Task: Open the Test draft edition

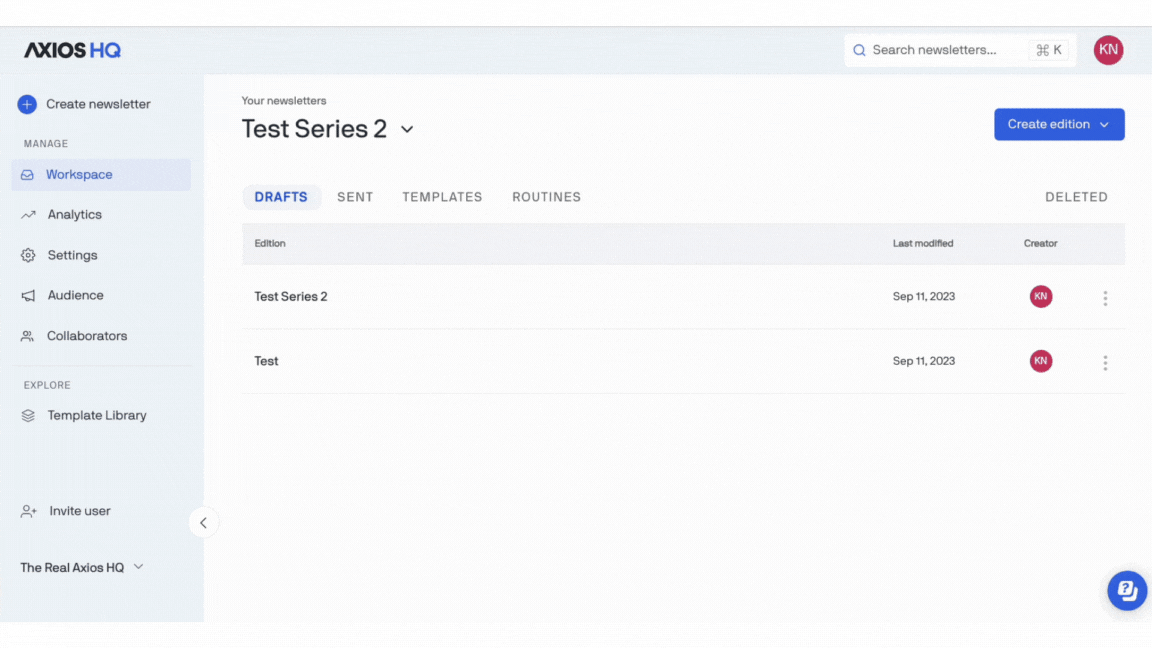Action: 266,361
